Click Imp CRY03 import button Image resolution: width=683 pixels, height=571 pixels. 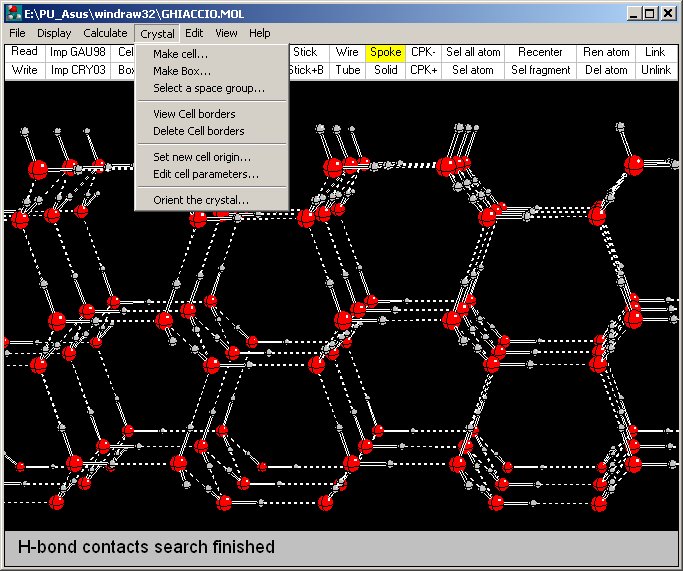(78, 70)
